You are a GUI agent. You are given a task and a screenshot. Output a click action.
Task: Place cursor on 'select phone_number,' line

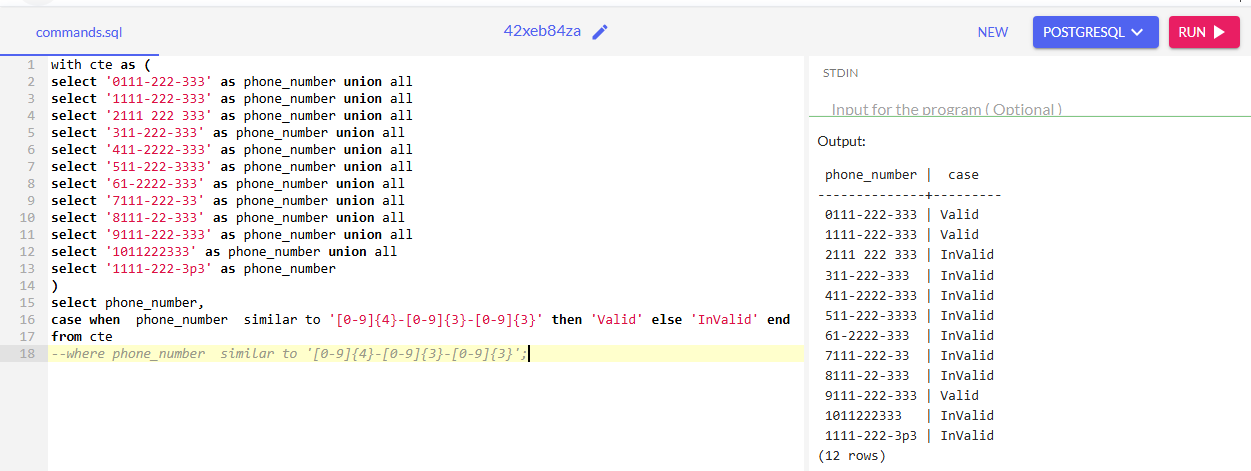point(128,302)
